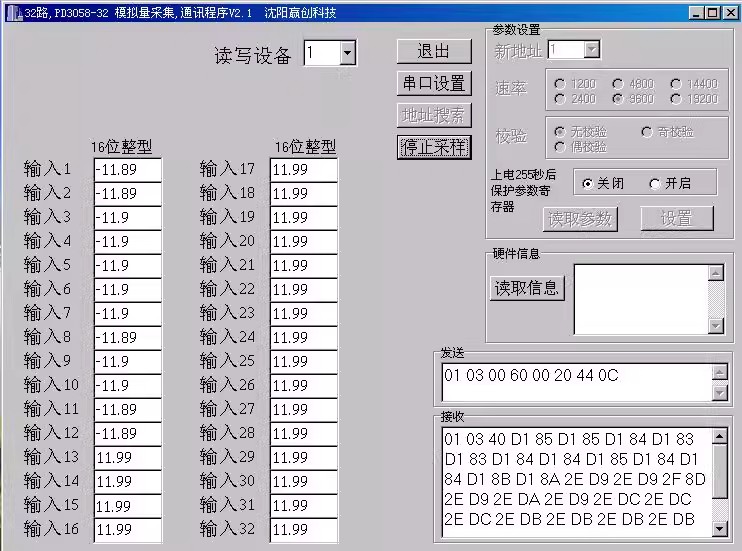Viewport: 742px width, 551px height.
Task: Minimize the window
Action: (x=697, y=13)
